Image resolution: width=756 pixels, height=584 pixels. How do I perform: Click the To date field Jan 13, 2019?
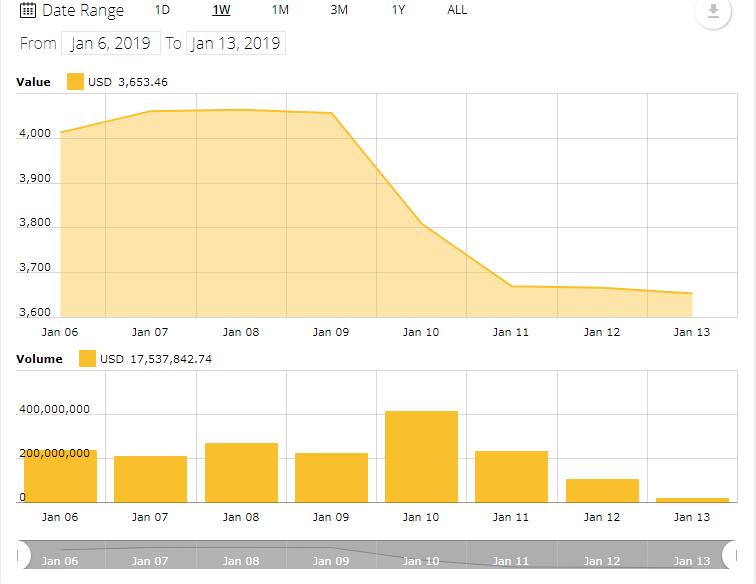[236, 43]
